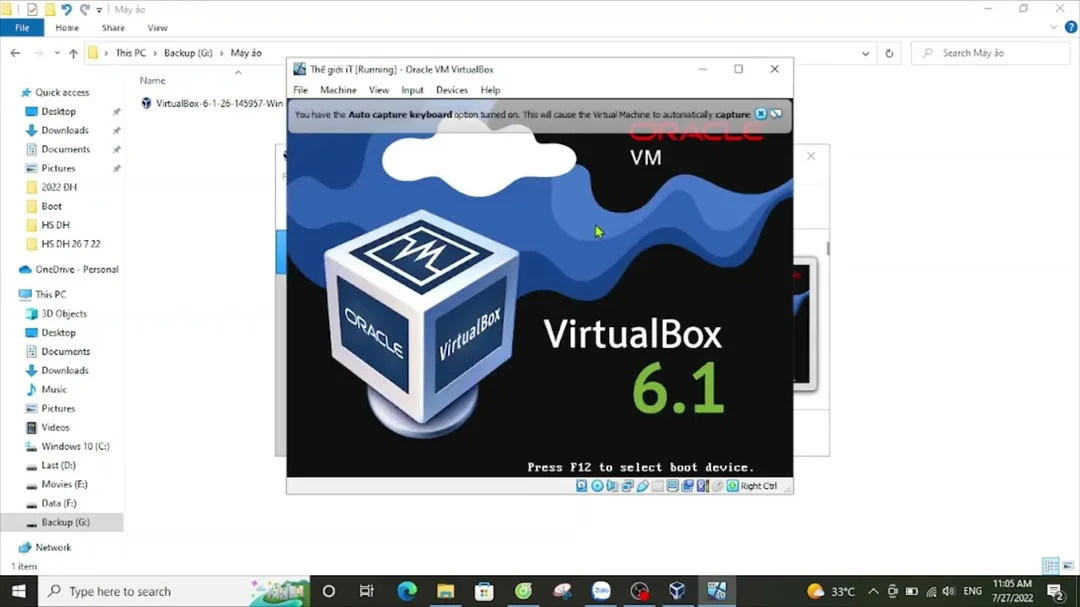Open Windows Start menu
Screen dimensions: 1080x607
click(19, 591)
